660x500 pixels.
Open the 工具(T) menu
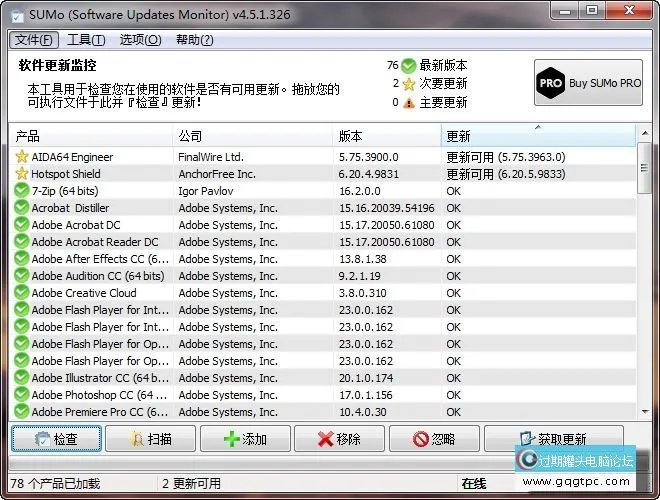coord(86,40)
